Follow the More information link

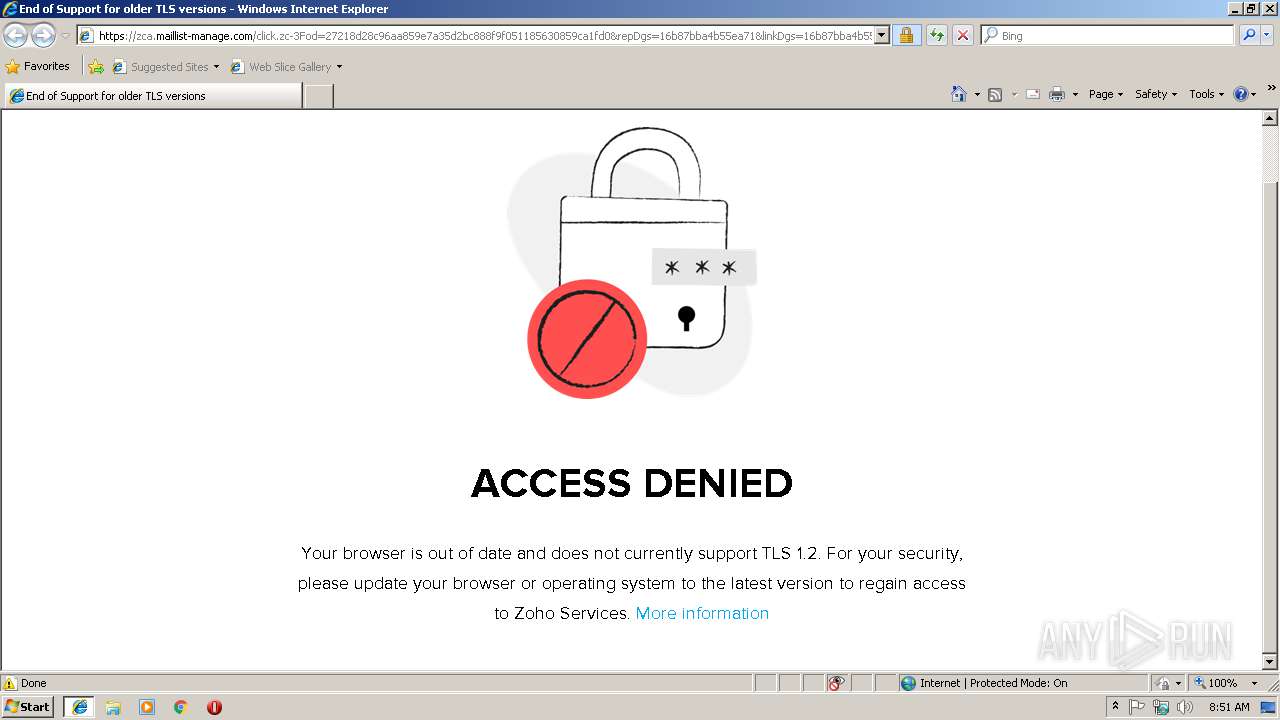point(702,613)
